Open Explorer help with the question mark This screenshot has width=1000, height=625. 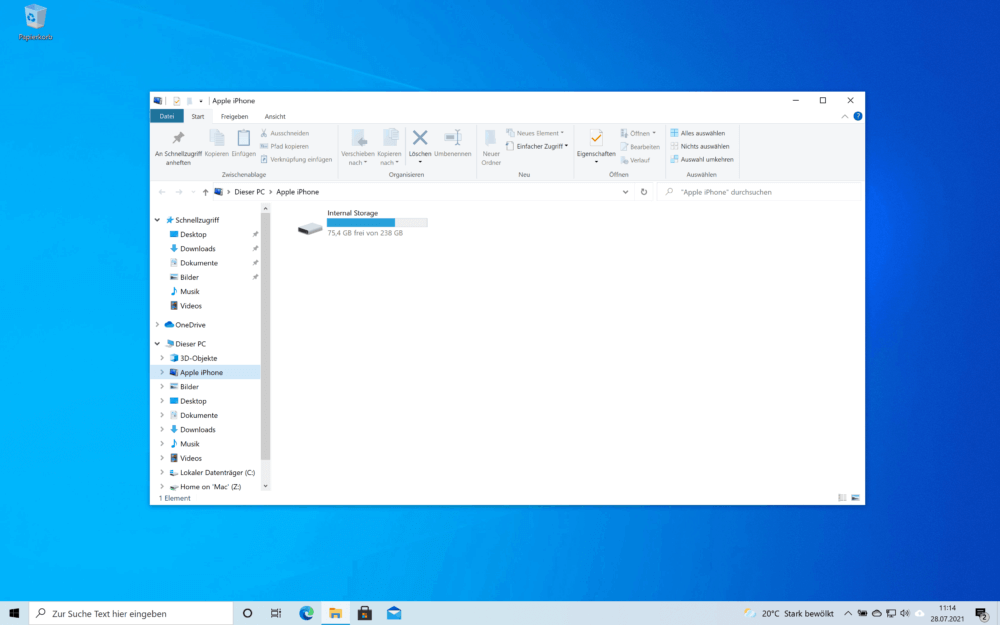click(858, 116)
